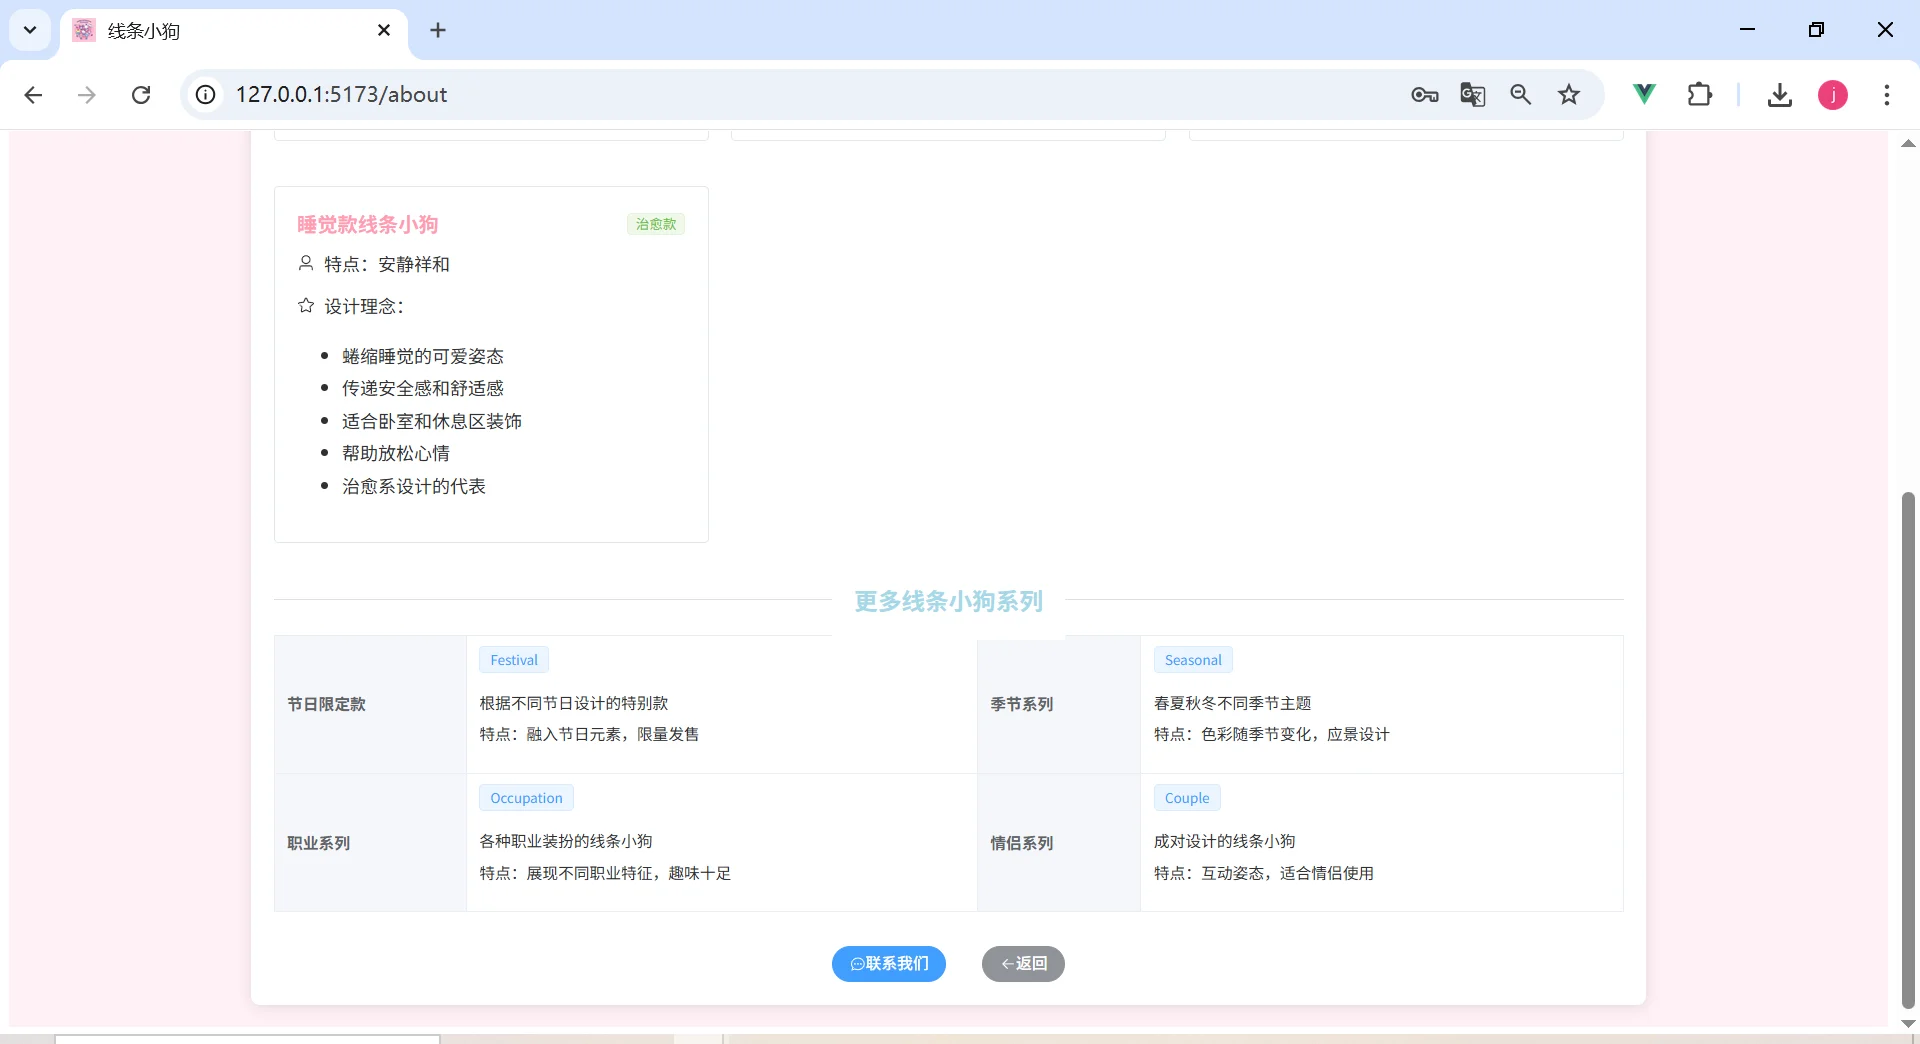
Task: Open the site information icon beside the URL
Action: pyautogui.click(x=205, y=95)
